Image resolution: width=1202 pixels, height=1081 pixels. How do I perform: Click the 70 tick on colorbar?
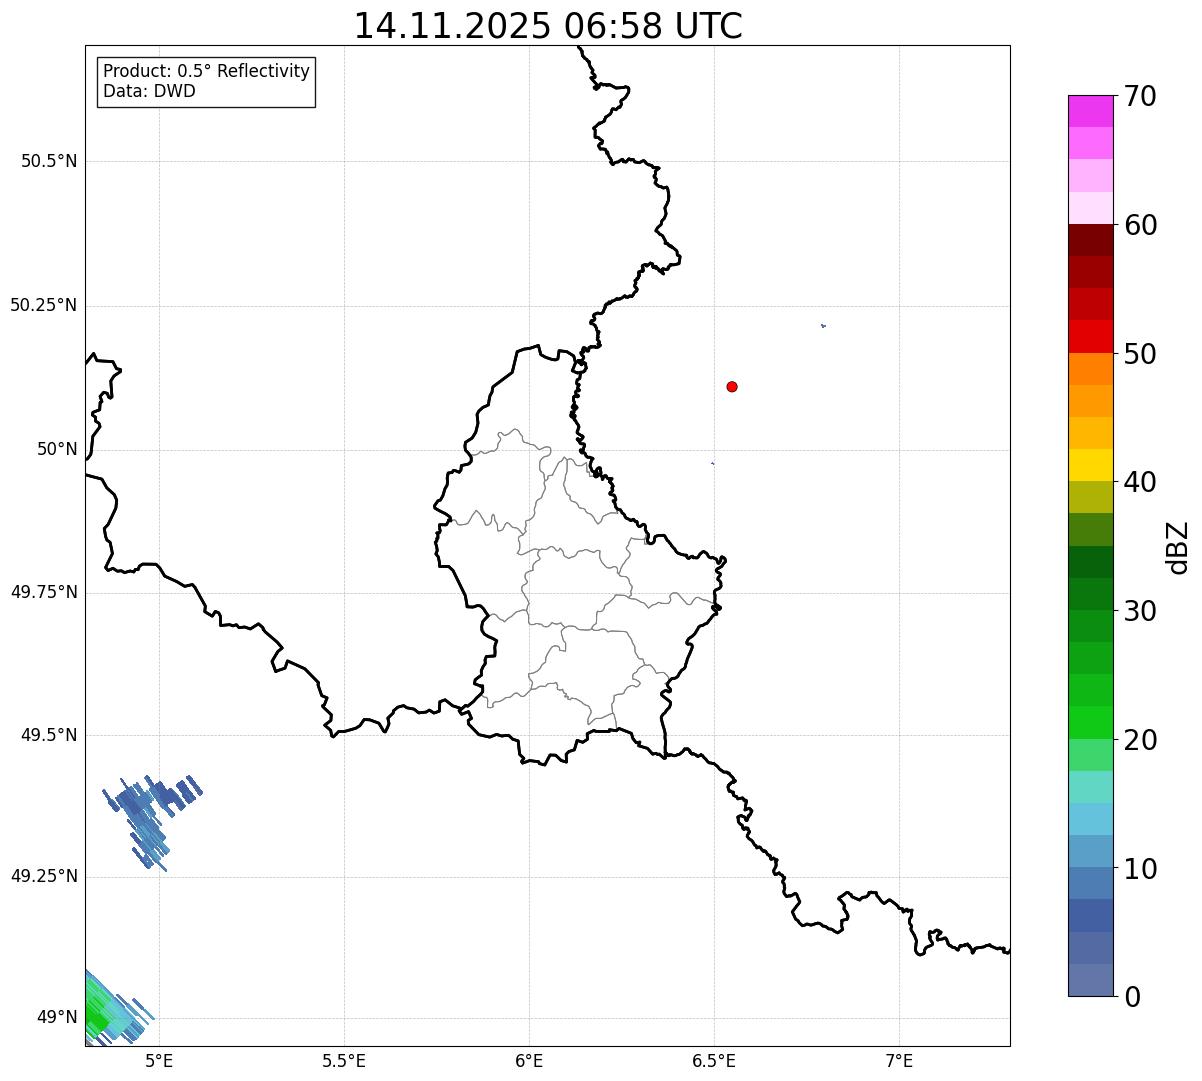[1140, 97]
